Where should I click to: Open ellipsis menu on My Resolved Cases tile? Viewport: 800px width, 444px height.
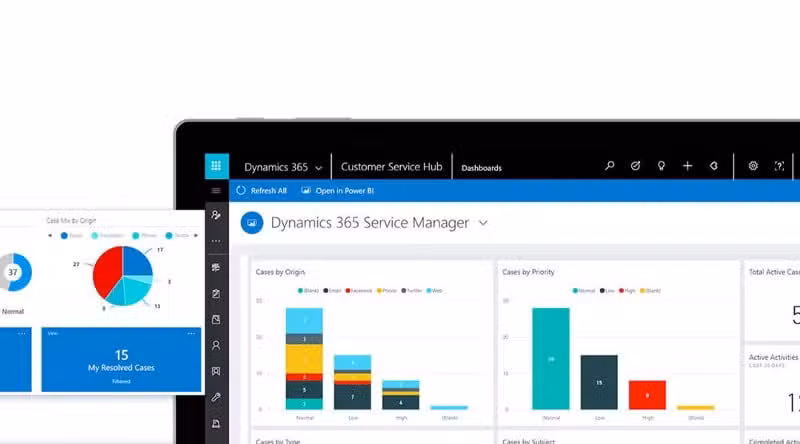point(191,334)
